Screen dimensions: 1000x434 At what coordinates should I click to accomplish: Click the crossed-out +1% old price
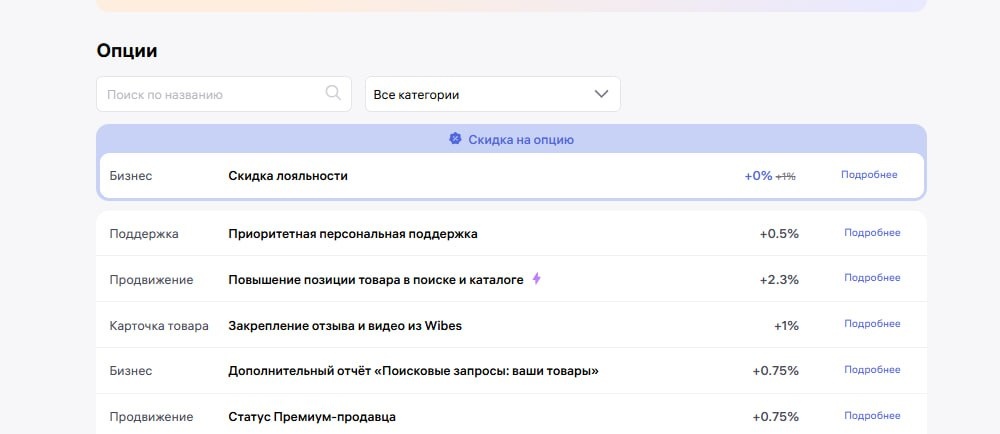coord(786,177)
